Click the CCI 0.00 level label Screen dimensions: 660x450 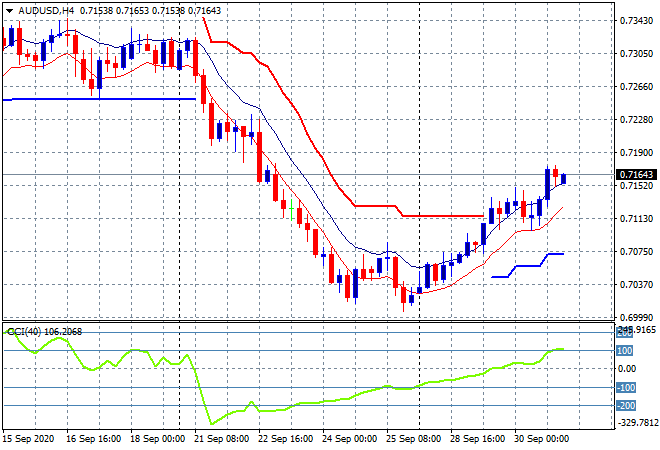coord(624,369)
